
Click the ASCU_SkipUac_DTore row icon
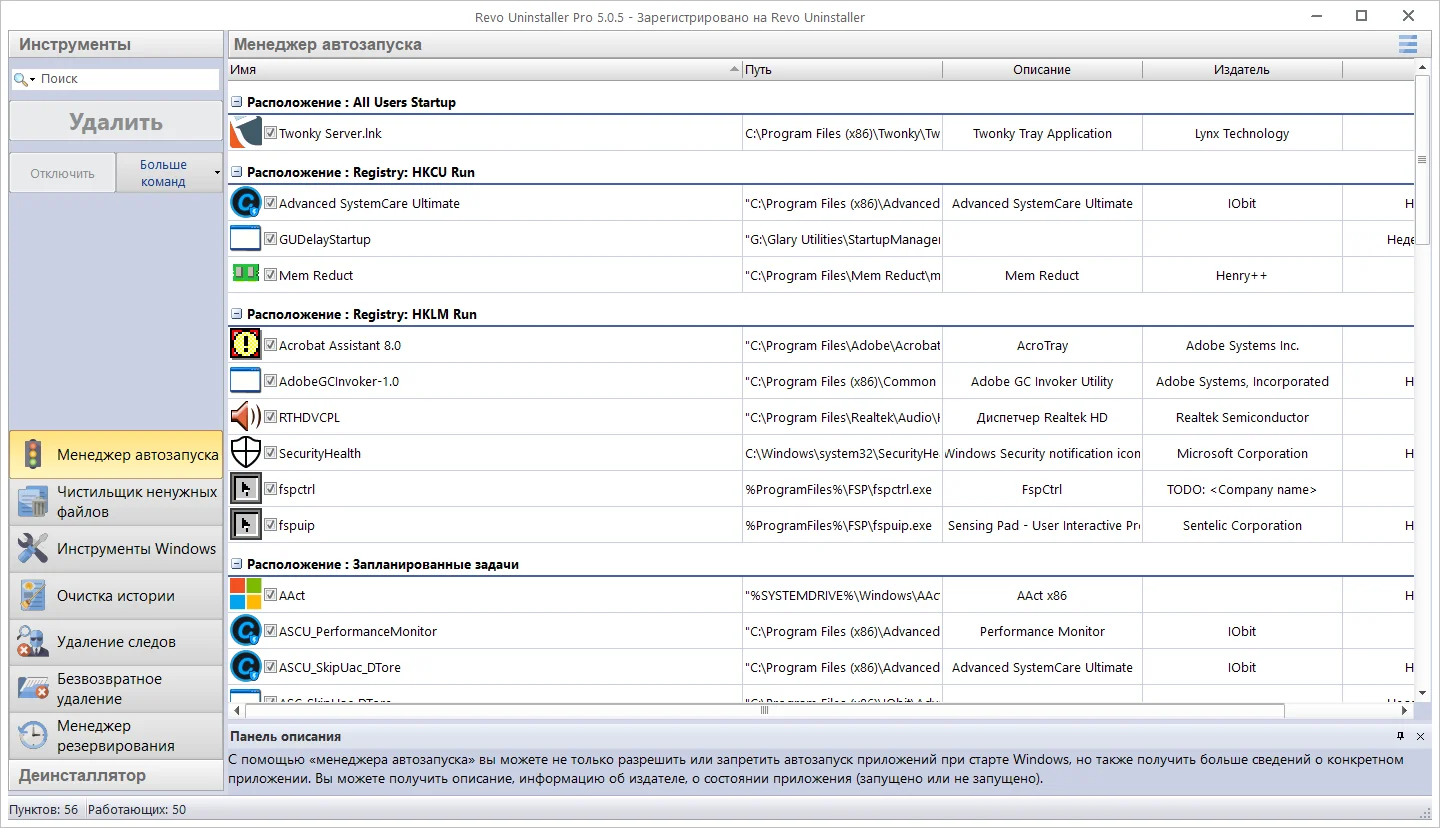point(245,667)
